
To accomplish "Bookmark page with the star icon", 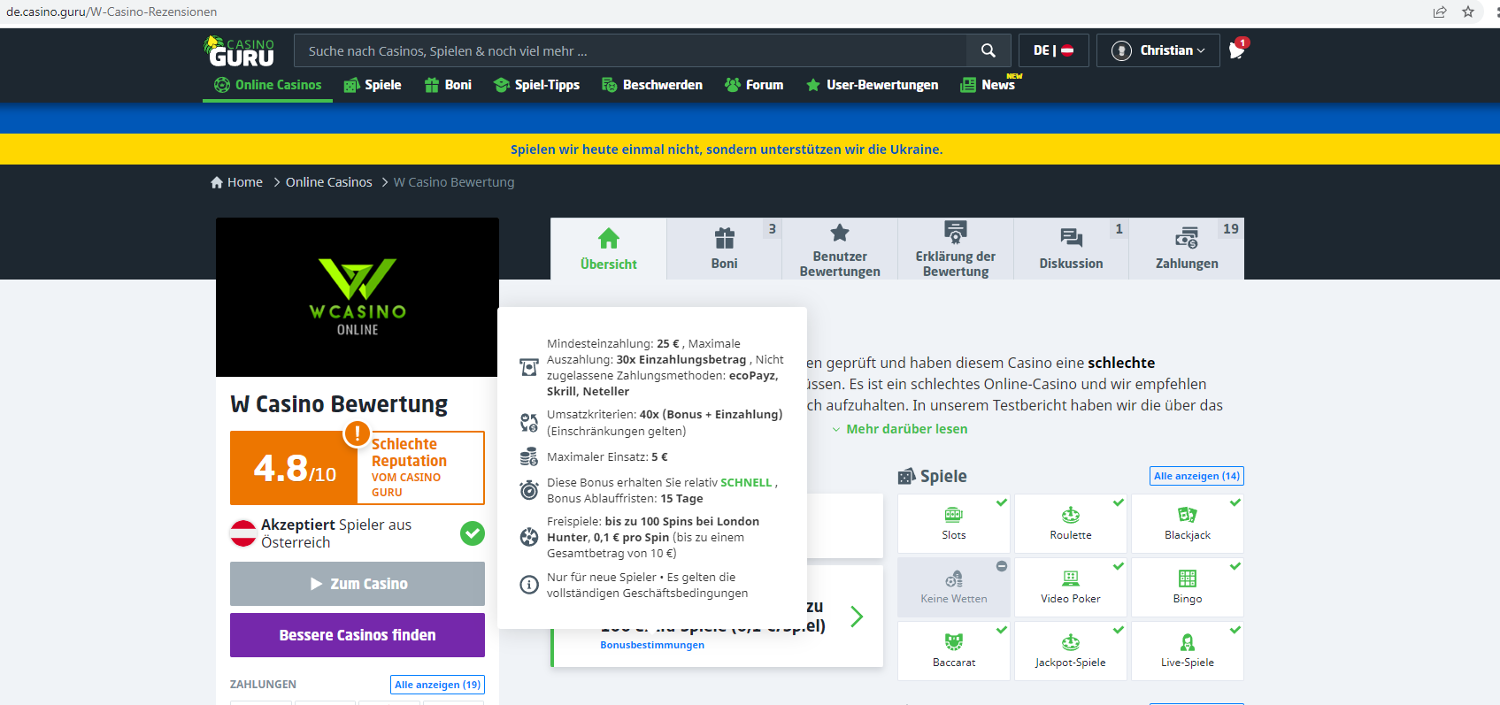I will 1468,12.
